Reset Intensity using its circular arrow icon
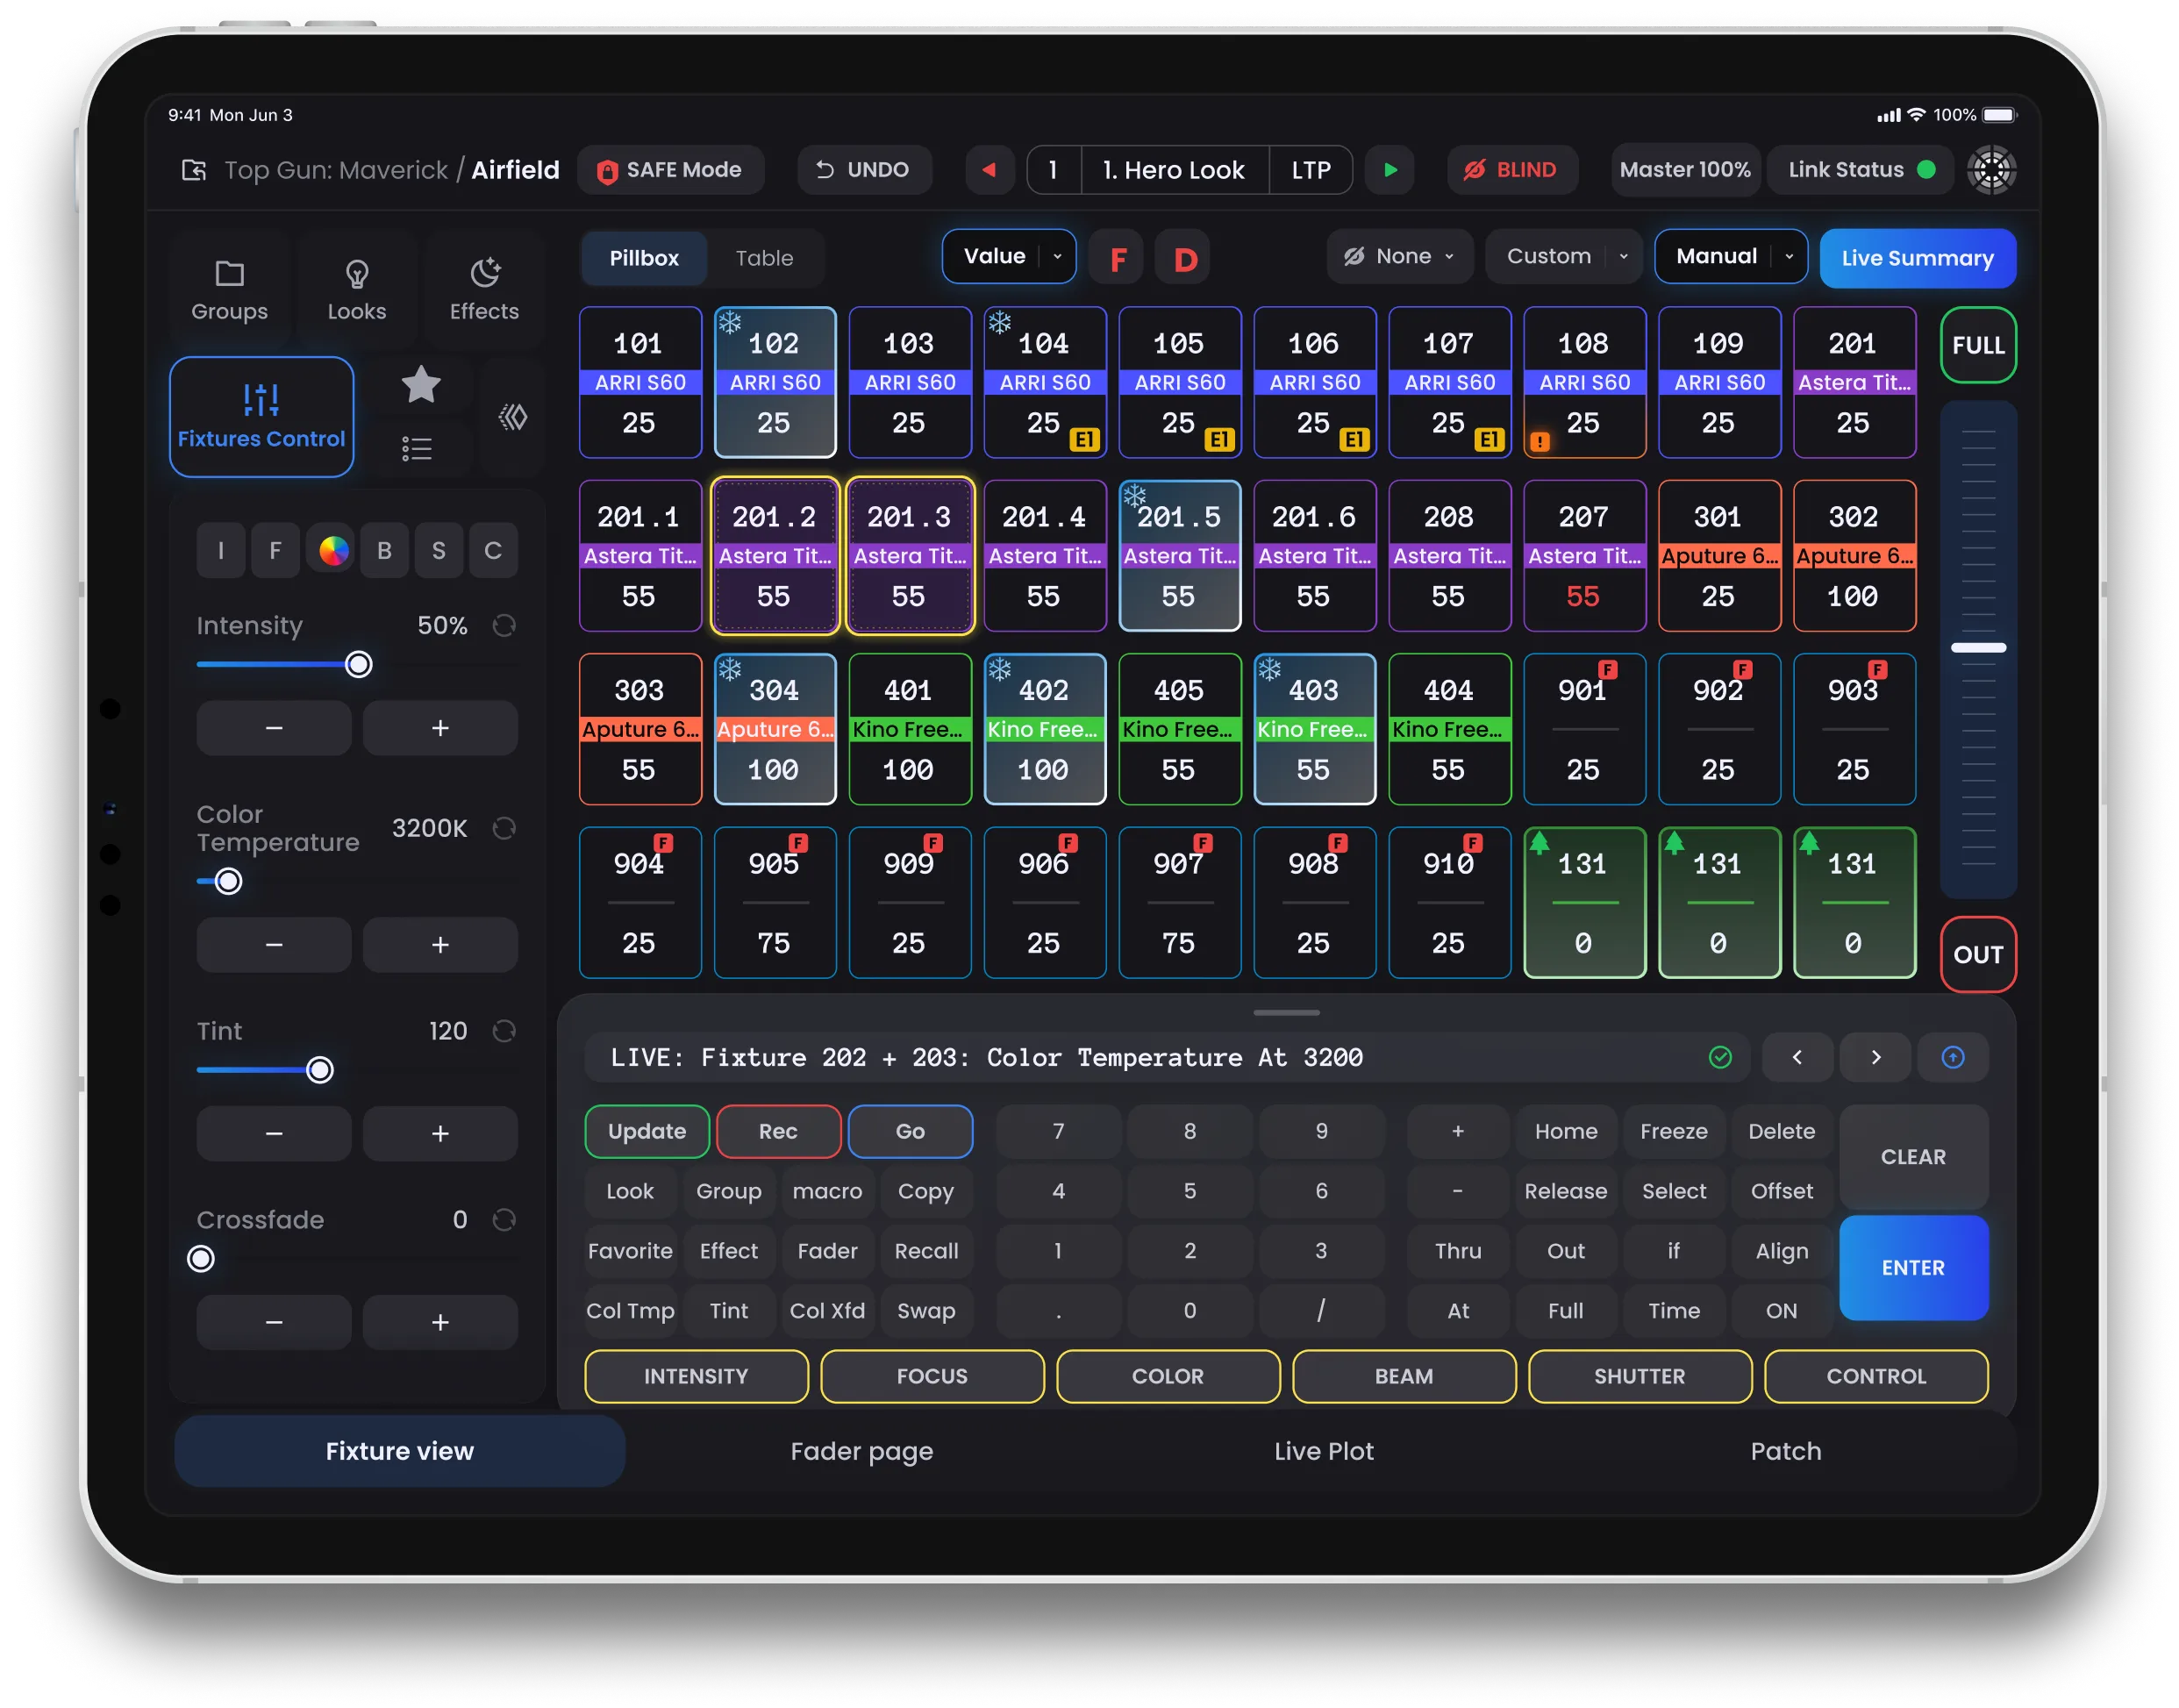The image size is (2179, 1708). [504, 626]
